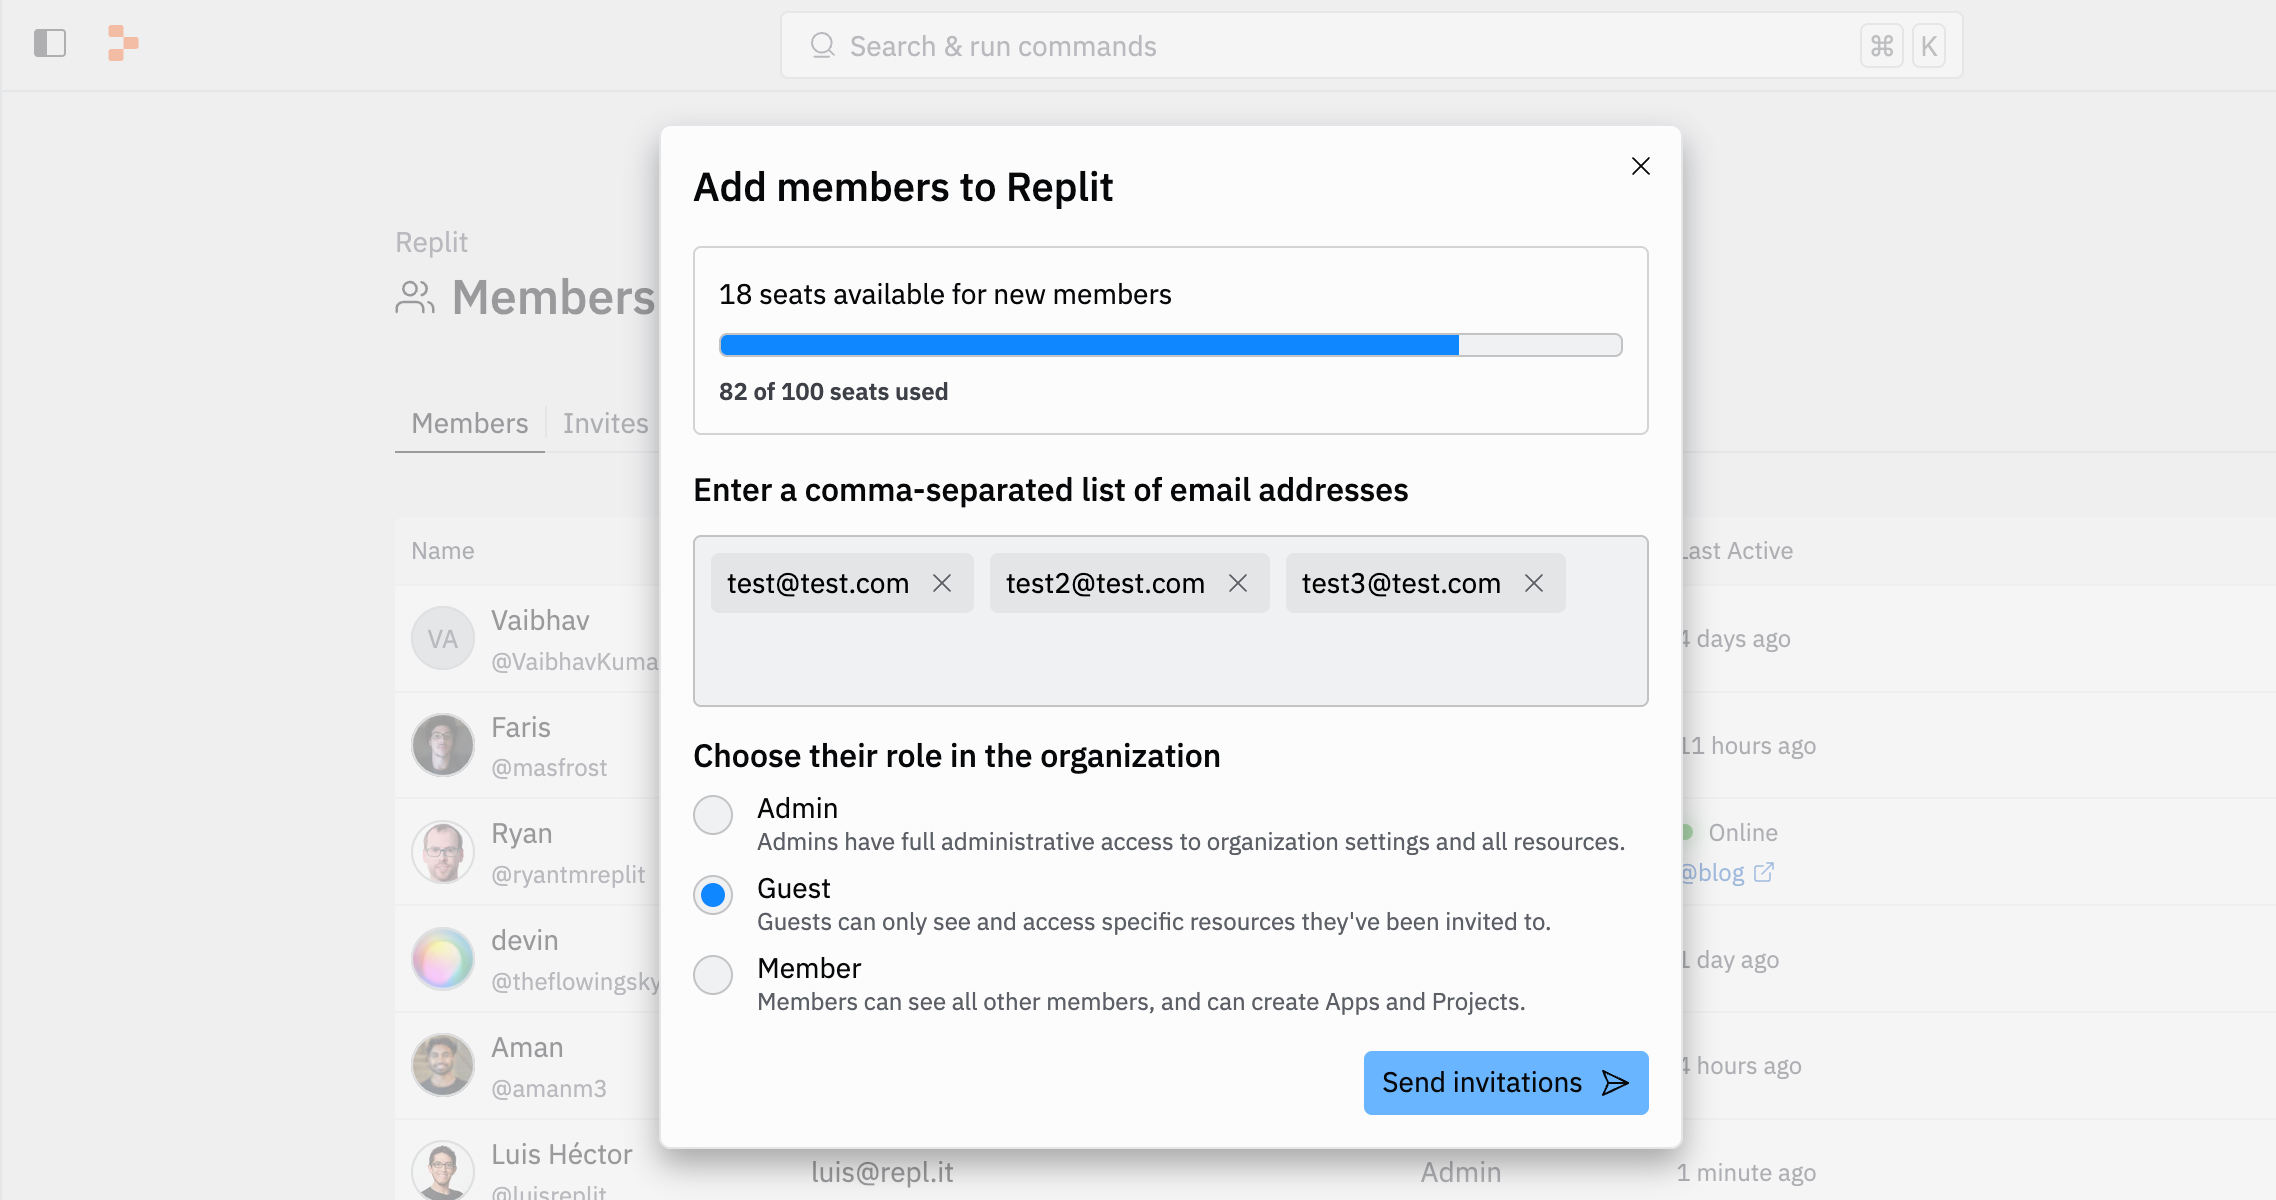Click Luis Héctor's profile avatar

pos(443,1171)
